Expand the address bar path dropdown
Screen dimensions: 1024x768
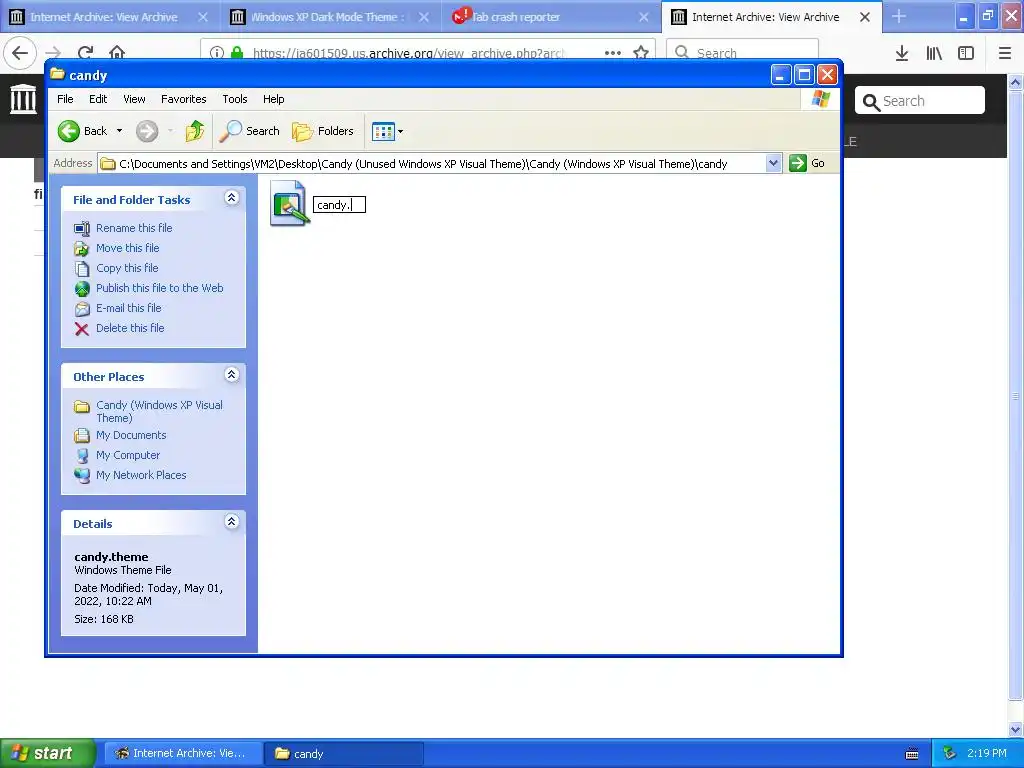click(773, 163)
